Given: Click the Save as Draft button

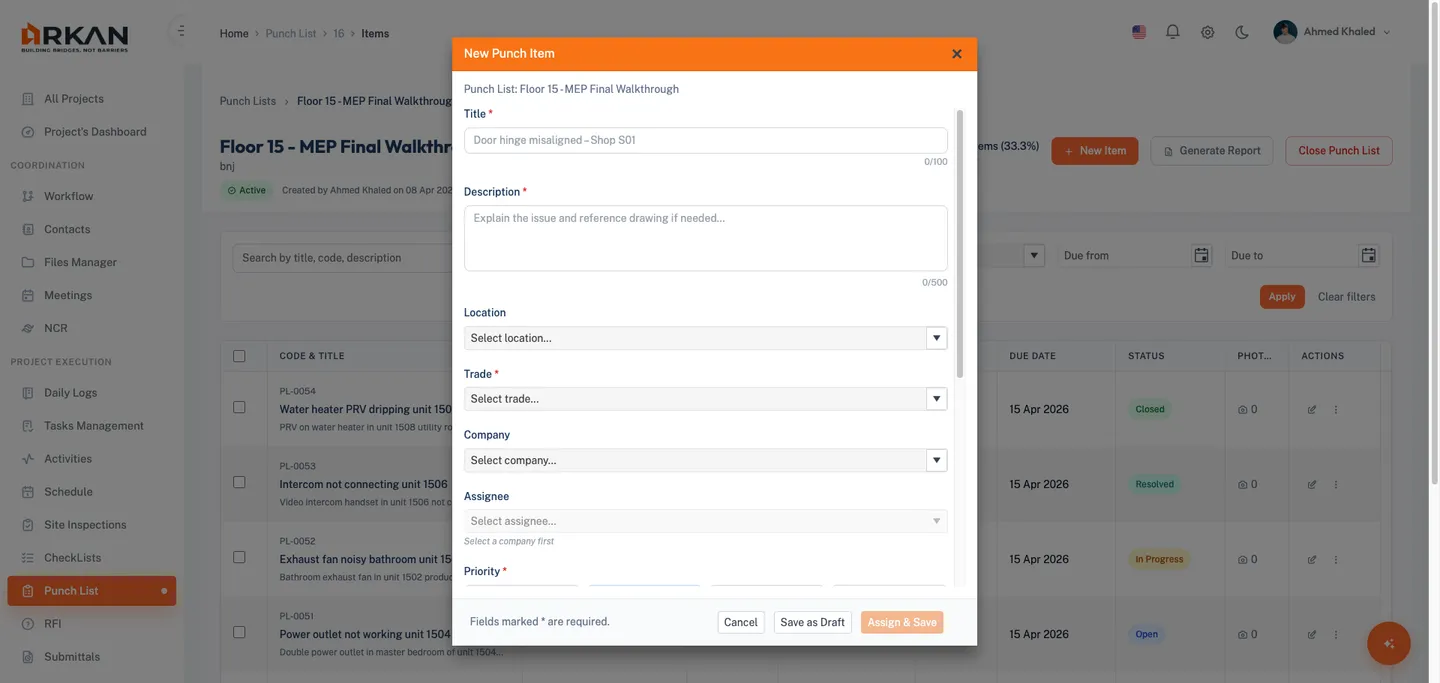Looking at the screenshot, I should pos(812,622).
